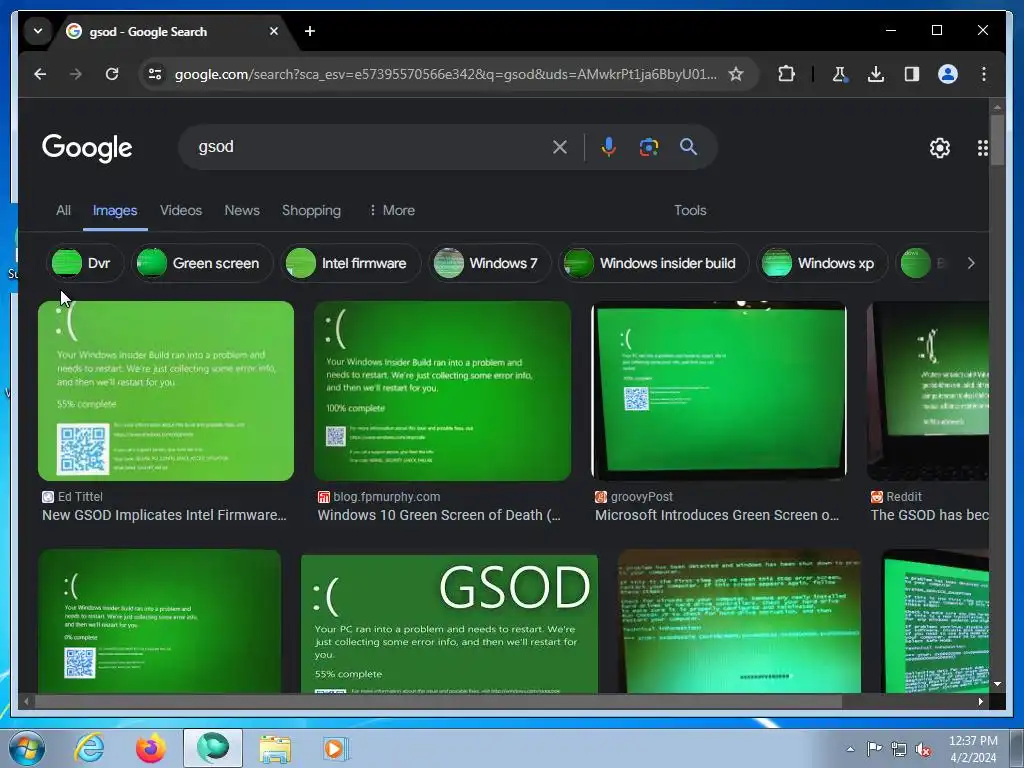Open the network tray icon
This screenshot has width=1024, height=768.
(x=899, y=749)
